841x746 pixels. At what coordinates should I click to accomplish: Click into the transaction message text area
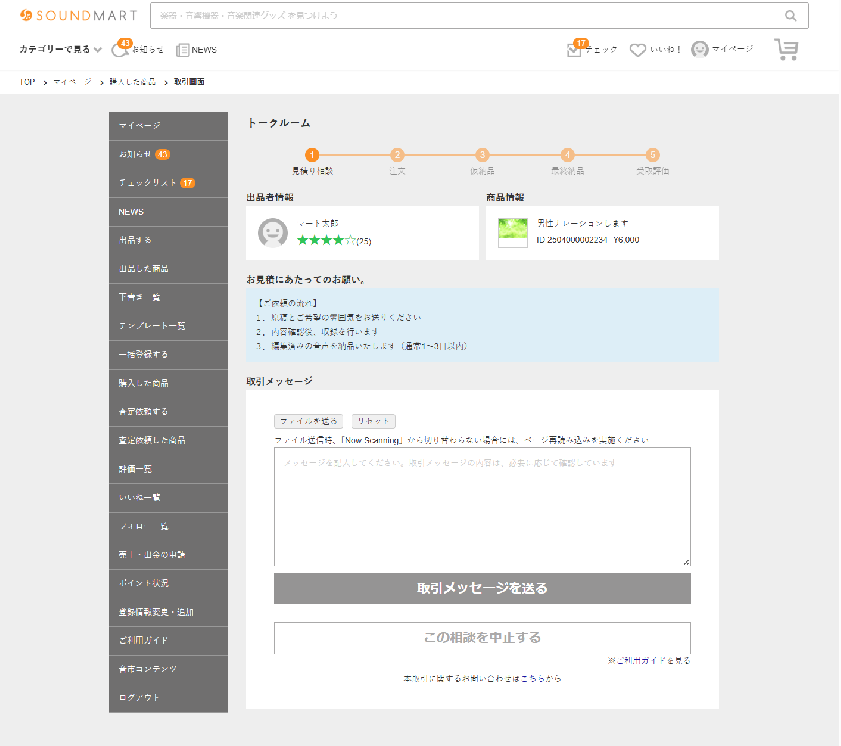(482, 507)
